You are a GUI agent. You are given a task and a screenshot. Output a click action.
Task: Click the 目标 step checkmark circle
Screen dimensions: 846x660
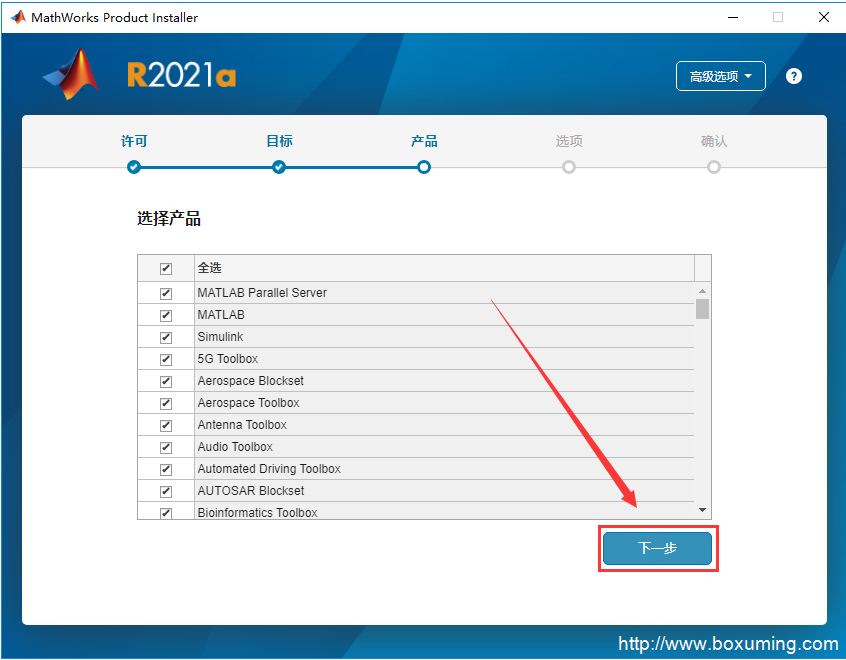pyautogui.click(x=279, y=167)
